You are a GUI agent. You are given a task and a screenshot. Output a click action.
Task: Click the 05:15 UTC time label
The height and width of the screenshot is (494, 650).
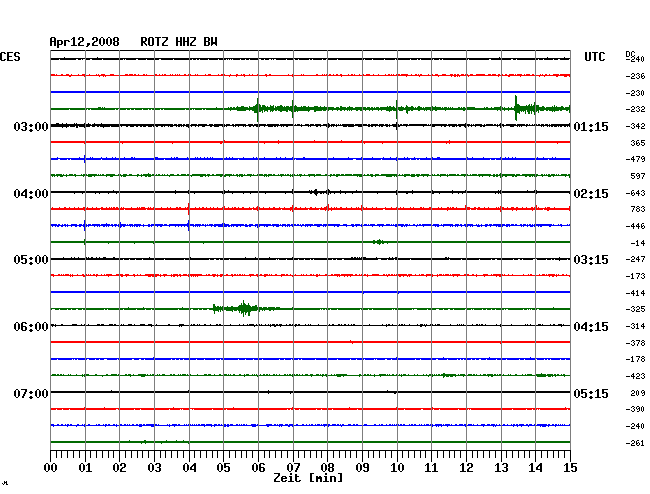tap(591, 393)
